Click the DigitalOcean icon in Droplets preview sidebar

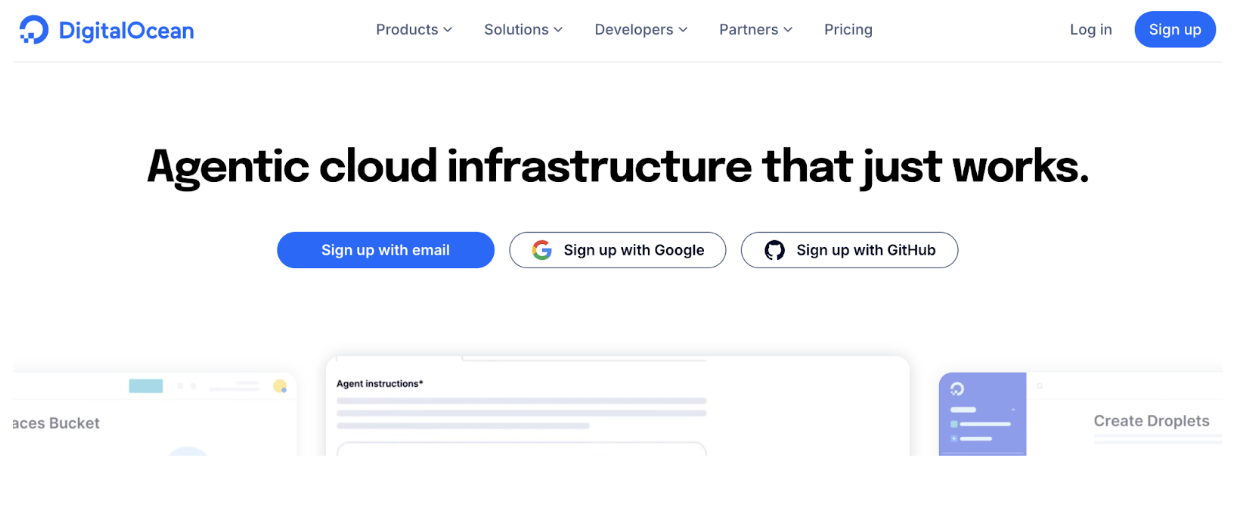pyautogui.click(x=958, y=389)
